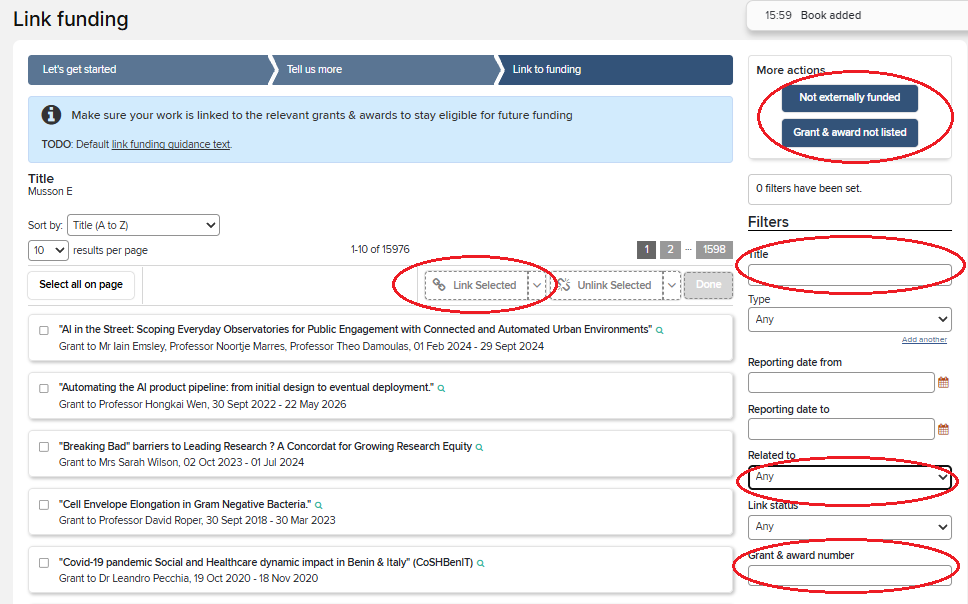The image size is (968, 604).
Task: Click chain link icon on Link Selected button
Action: (x=439, y=285)
